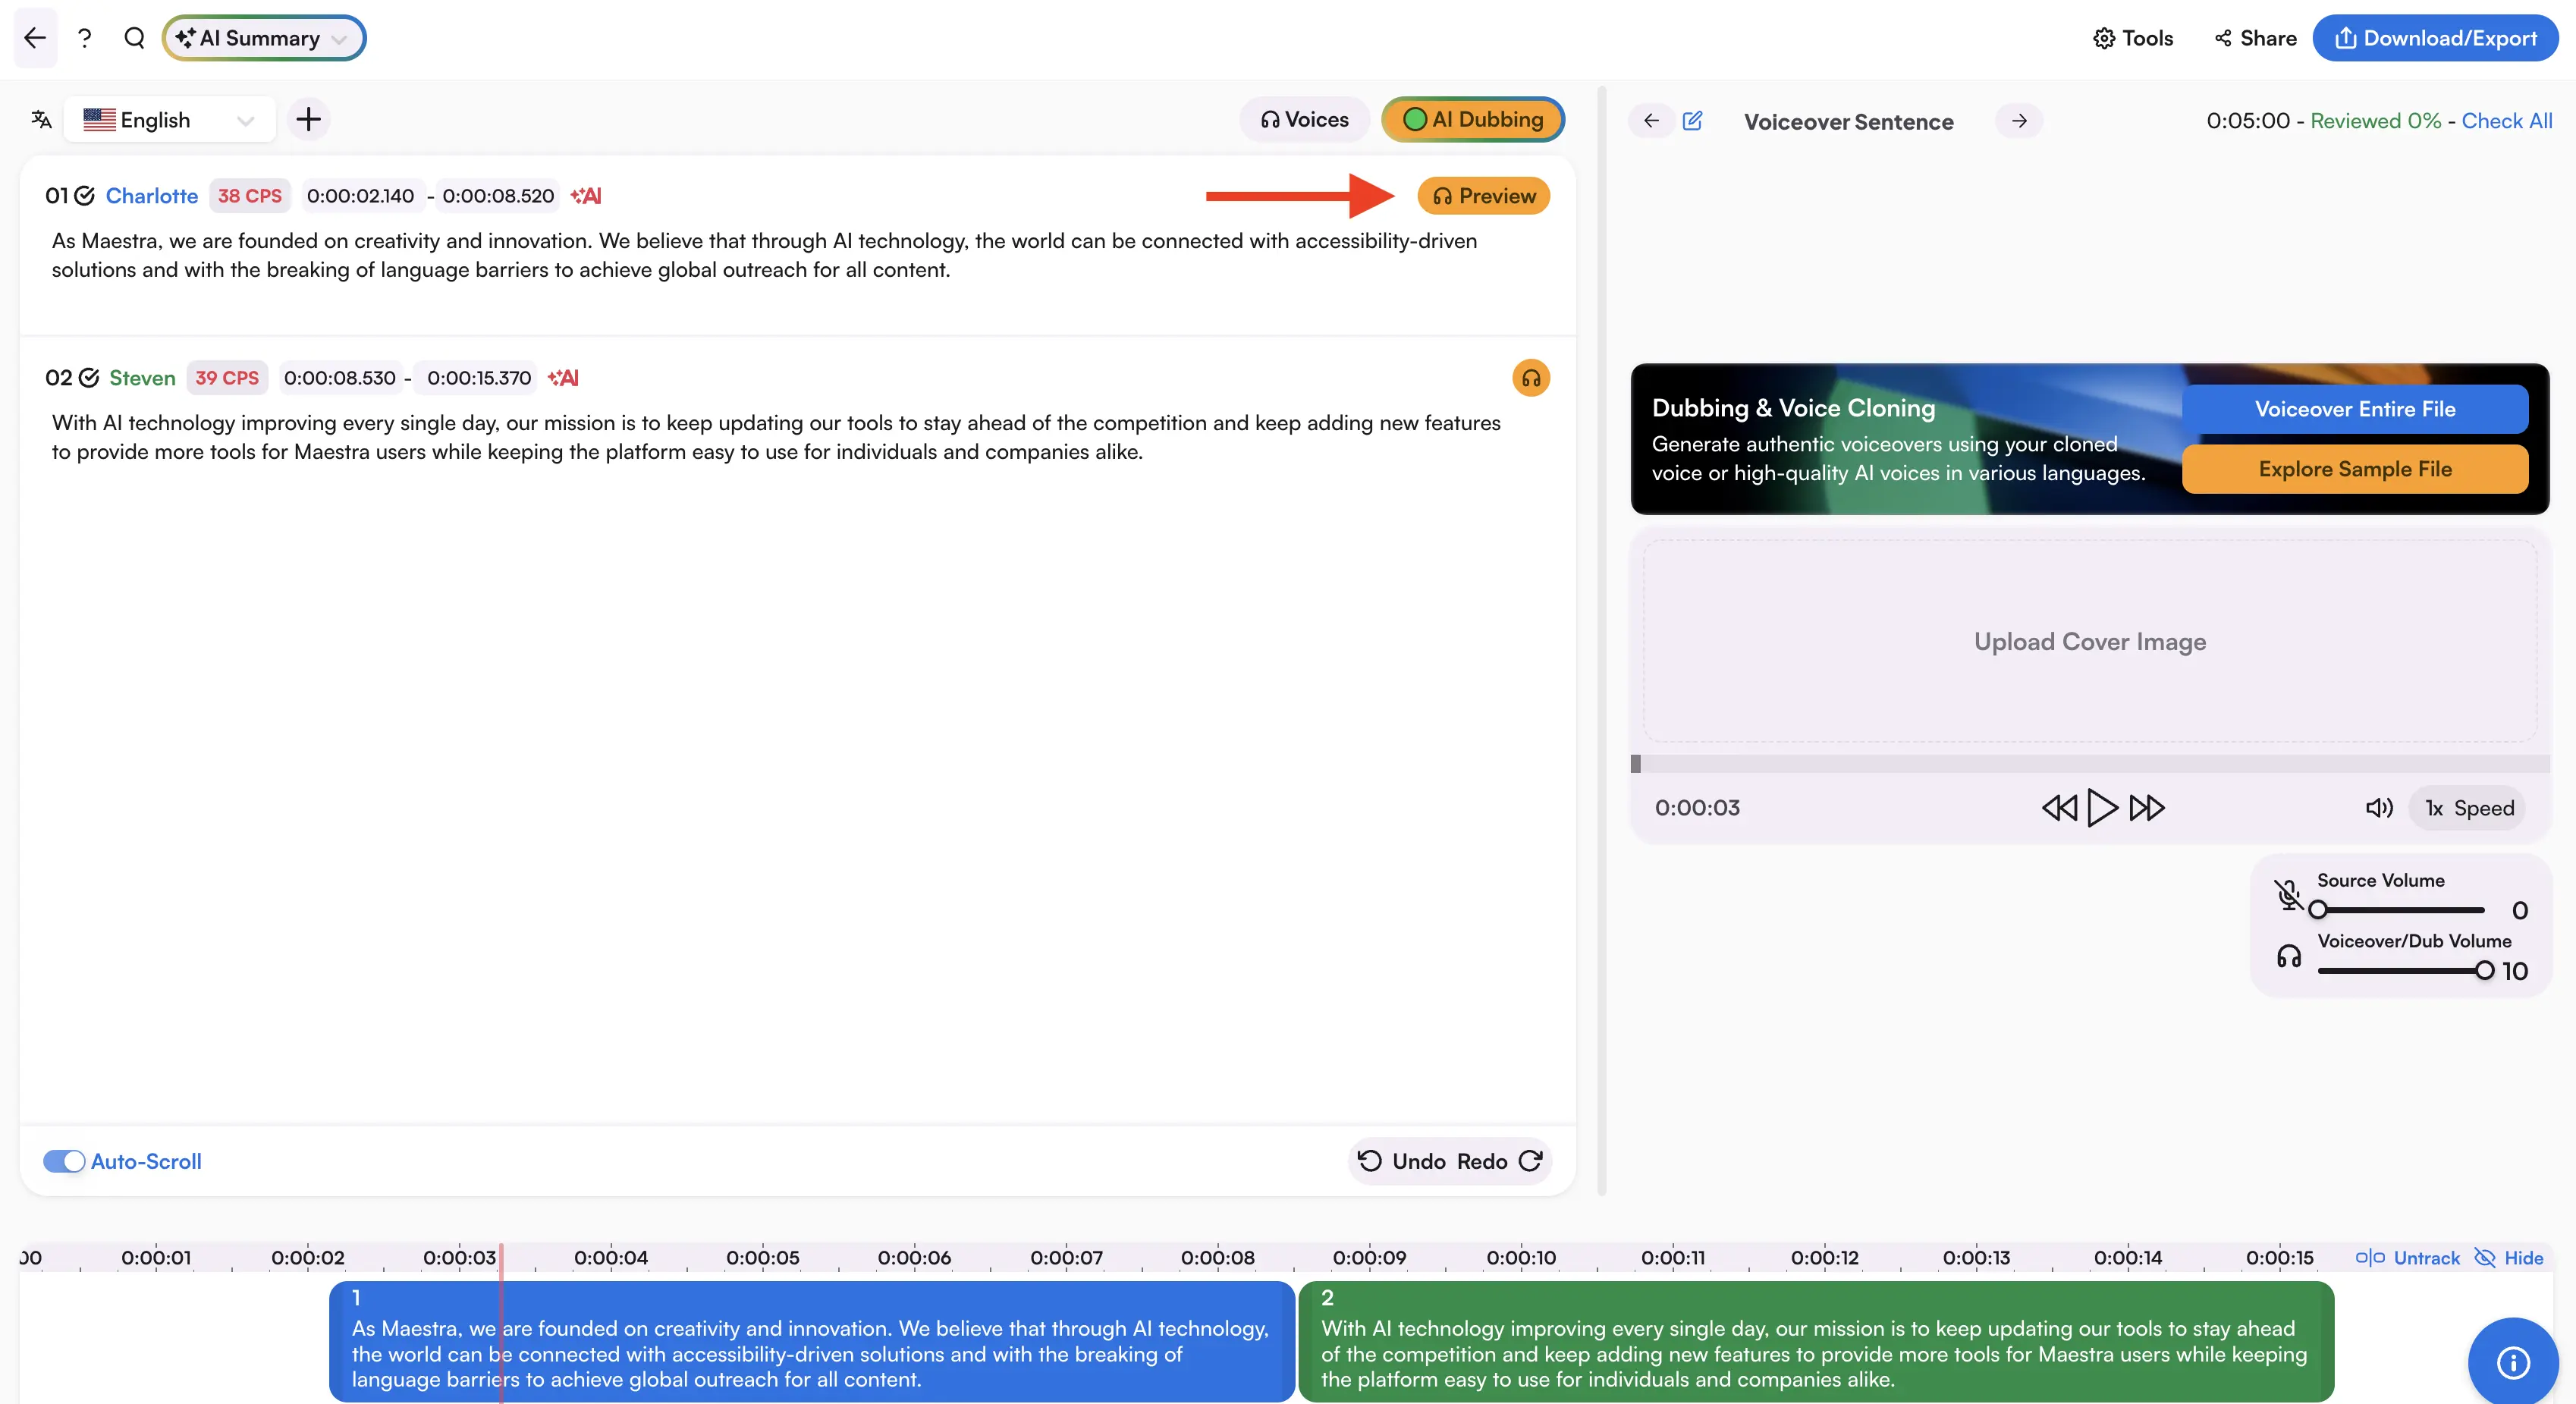The image size is (2576, 1404).
Task: Click the 39 CPS badge
Action: pos(227,378)
